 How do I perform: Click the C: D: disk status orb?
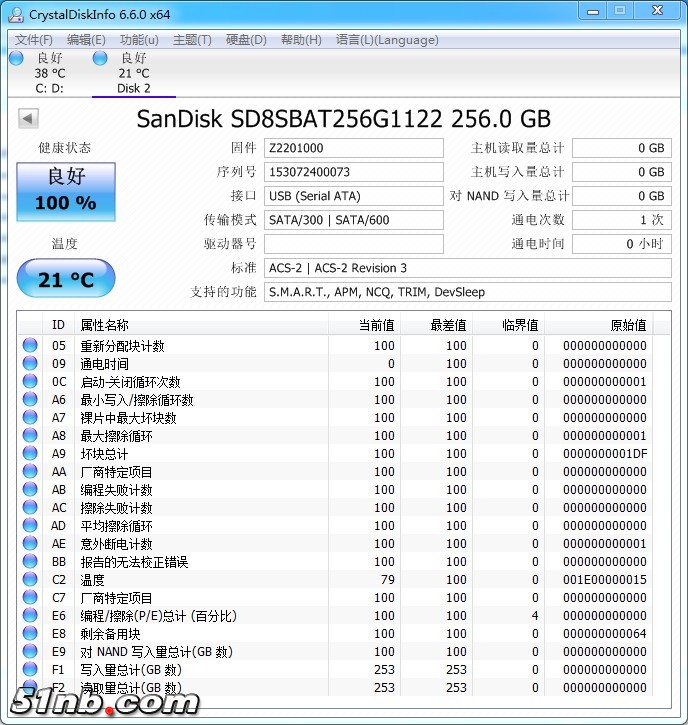click(16, 59)
